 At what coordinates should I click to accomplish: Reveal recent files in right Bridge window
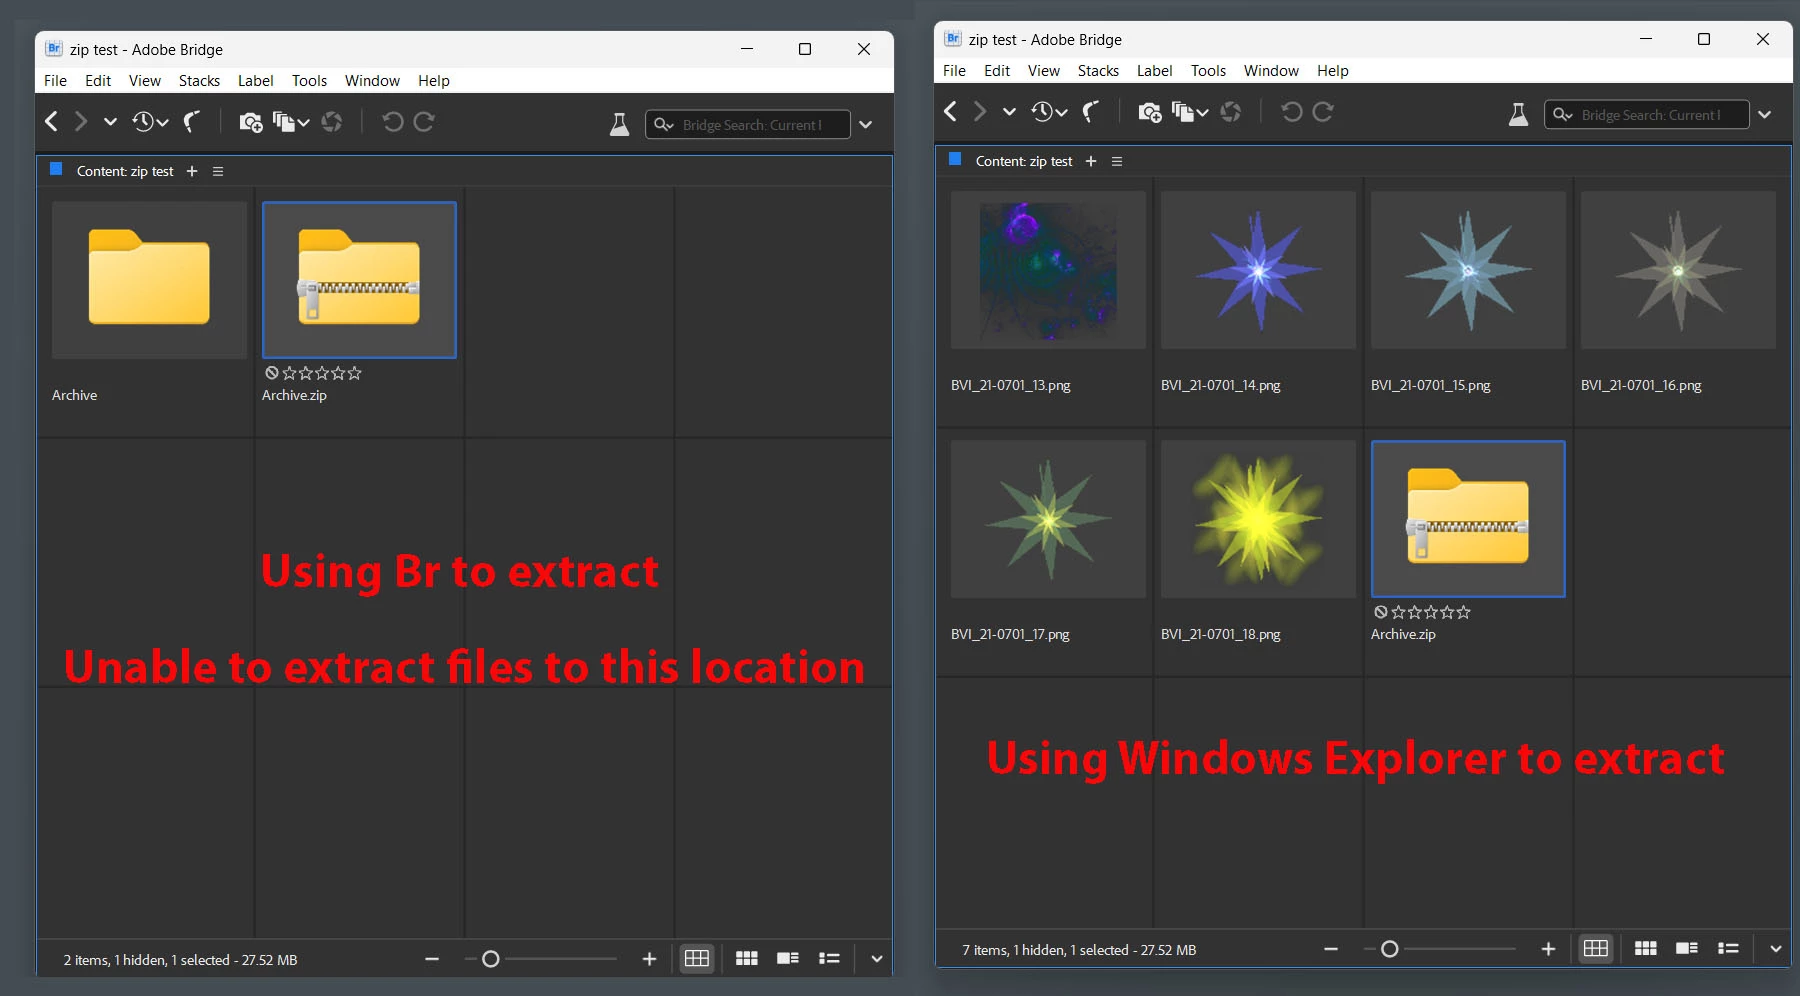coord(1049,112)
